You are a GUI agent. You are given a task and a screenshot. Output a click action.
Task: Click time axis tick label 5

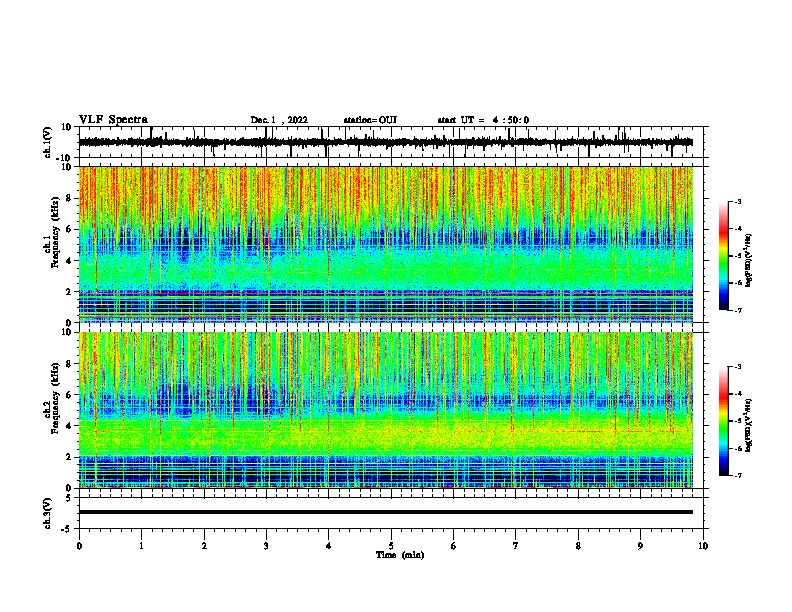pos(391,546)
